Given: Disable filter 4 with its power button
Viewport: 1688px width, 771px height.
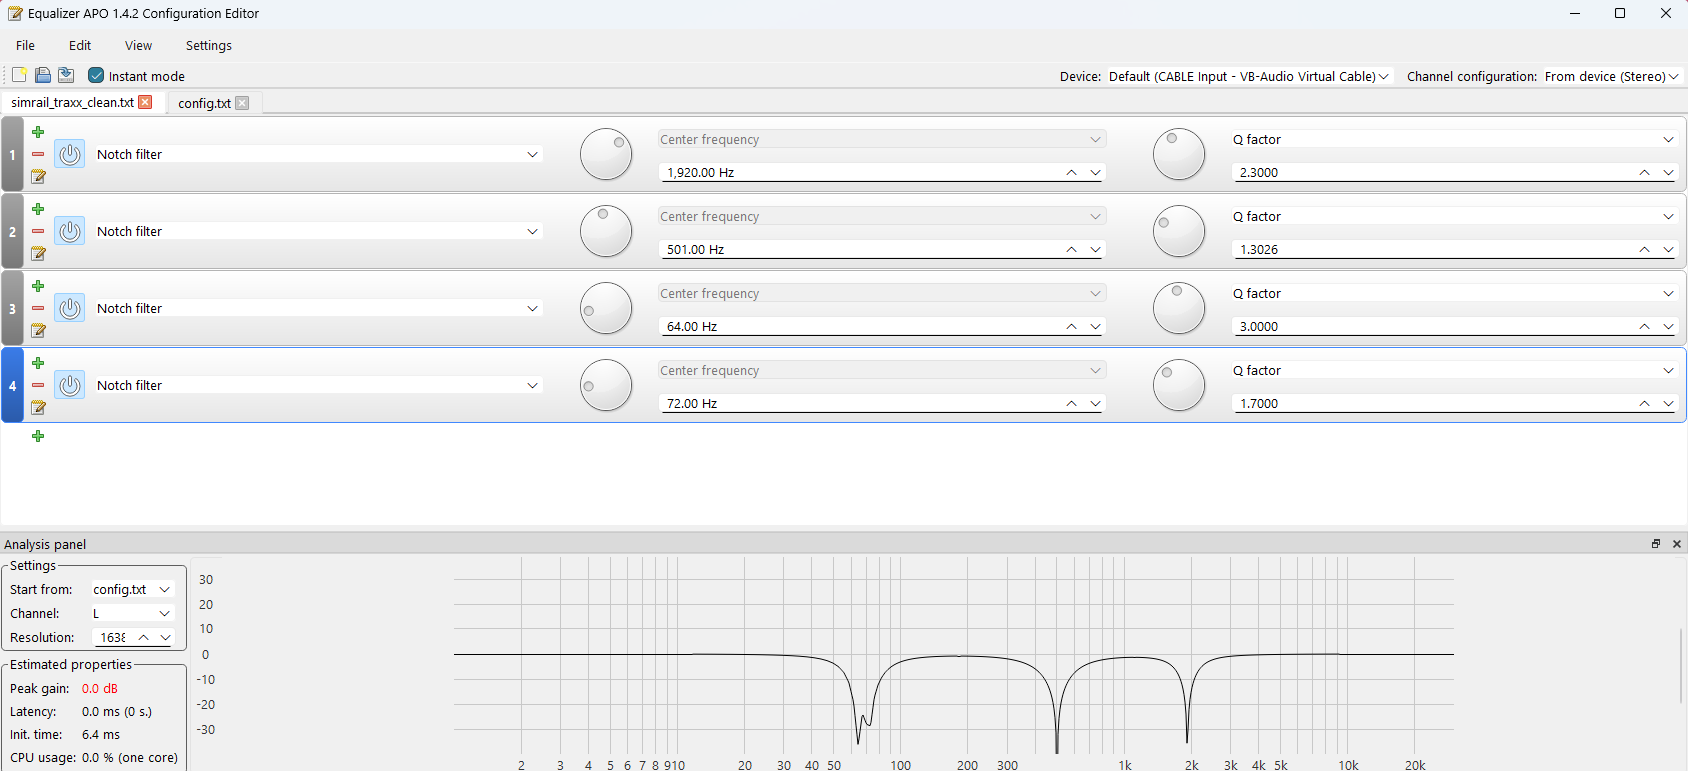Looking at the screenshot, I should [x=70, y=385].
